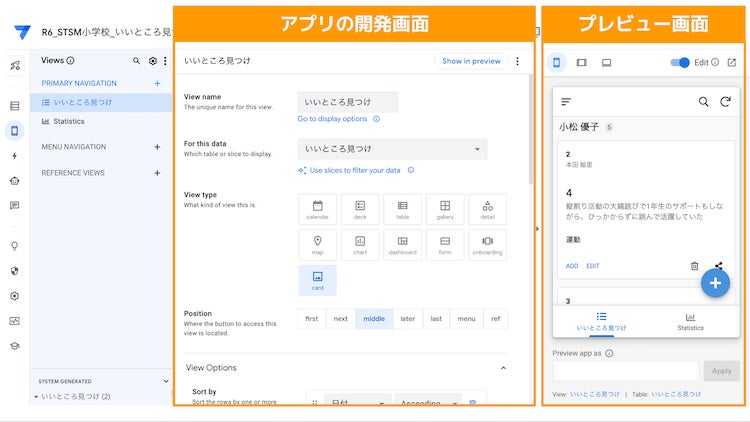Open Views panel three-dot menu
The width and height of the screenshot is (750, 422).
click(165, 61)
